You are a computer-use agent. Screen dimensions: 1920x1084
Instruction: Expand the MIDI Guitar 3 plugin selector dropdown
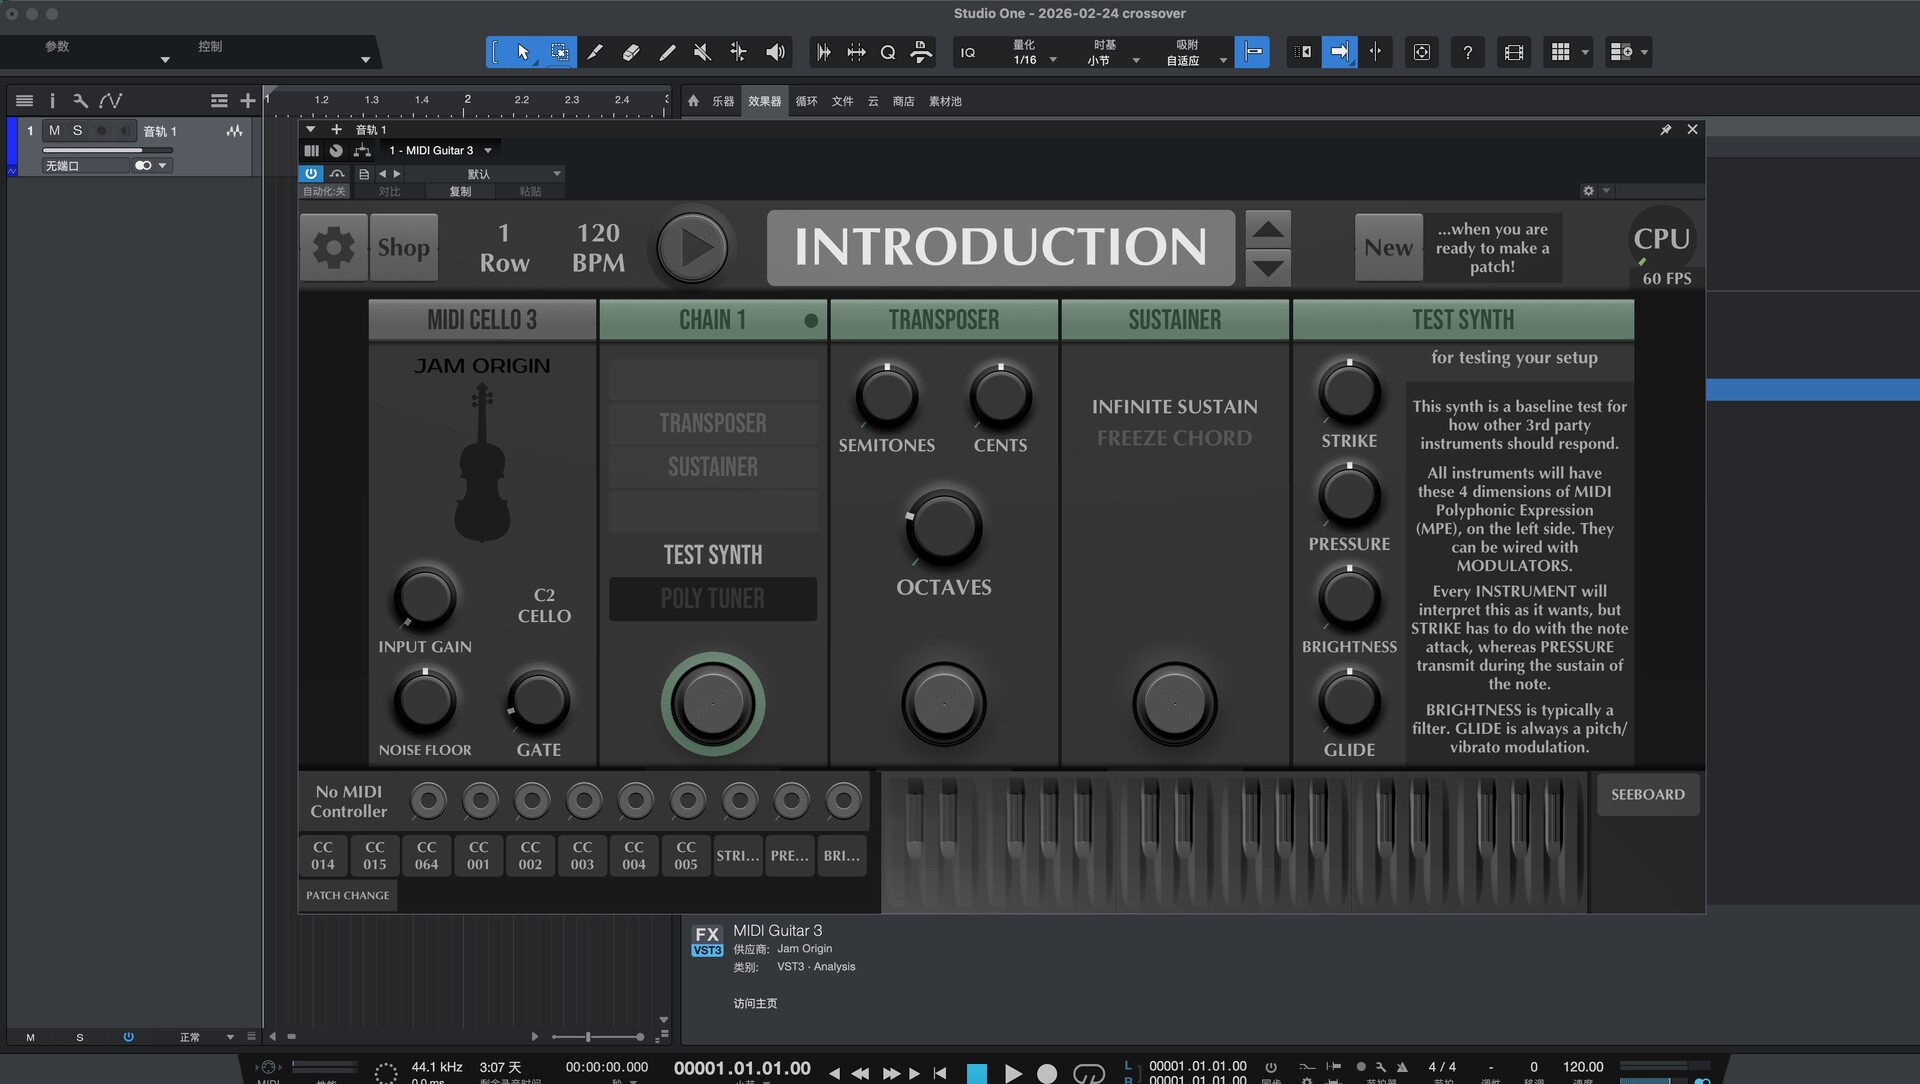(x=488, y=151)
